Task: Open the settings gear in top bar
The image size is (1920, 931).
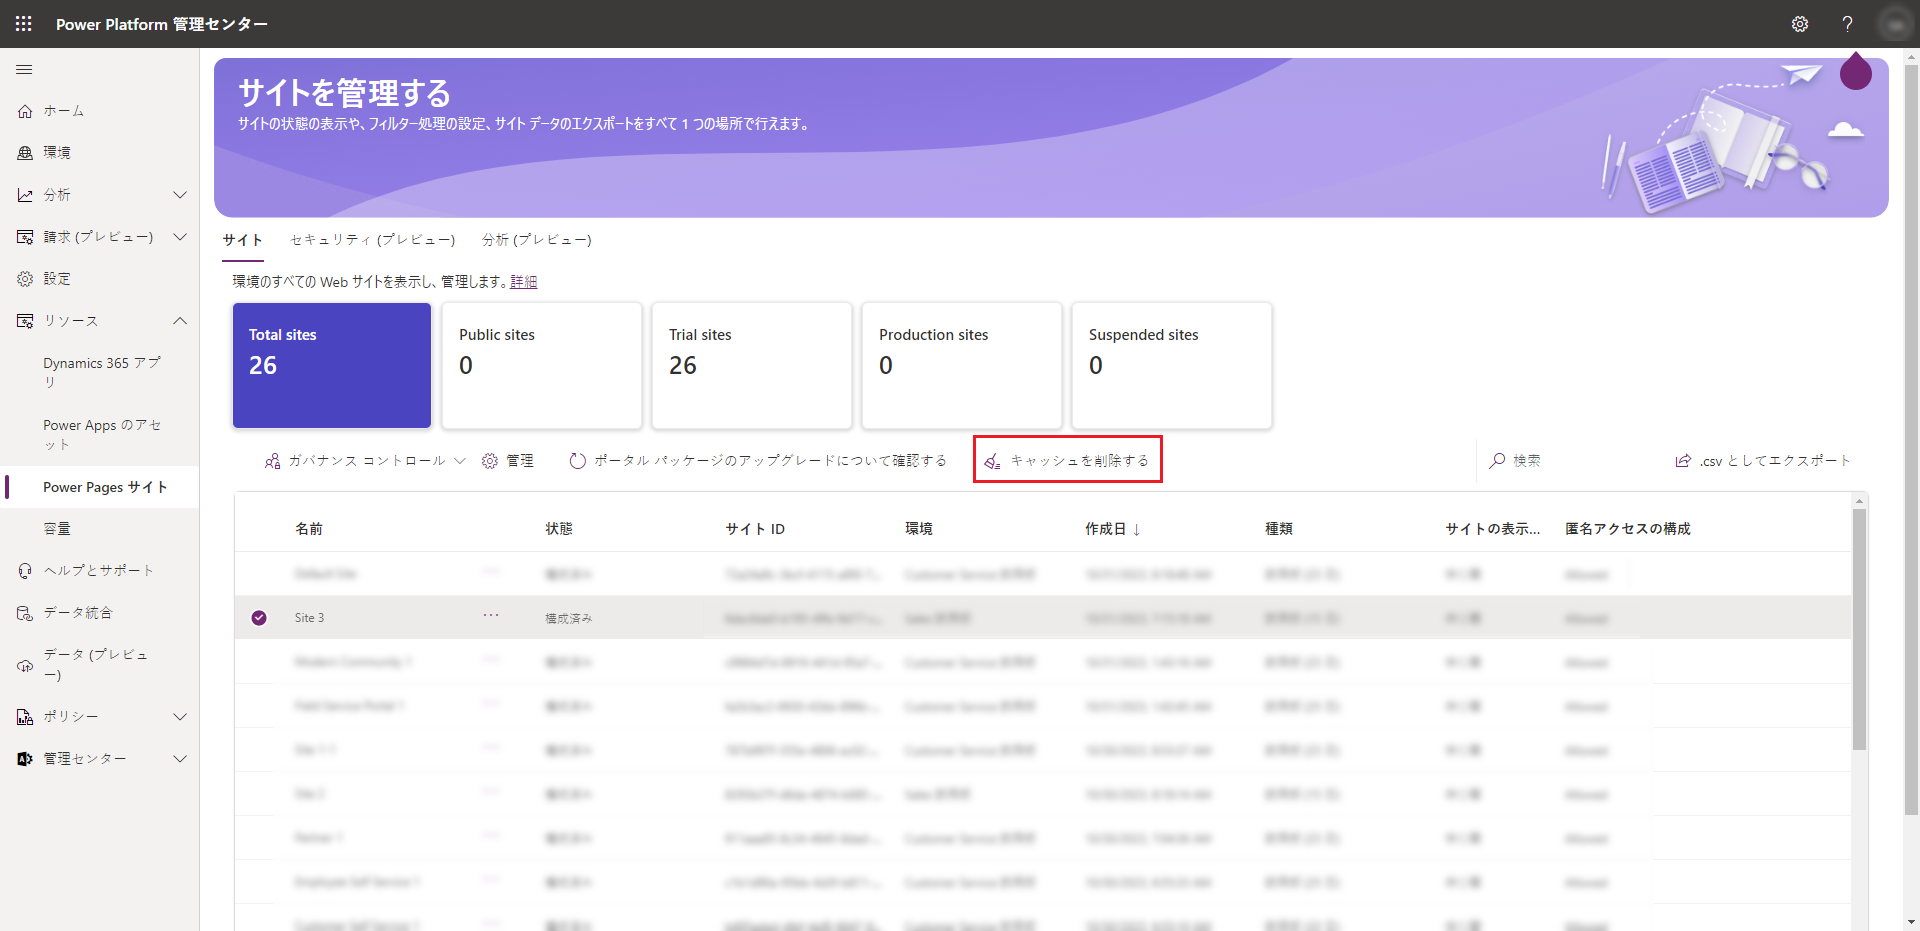Action: point(1800,24)
